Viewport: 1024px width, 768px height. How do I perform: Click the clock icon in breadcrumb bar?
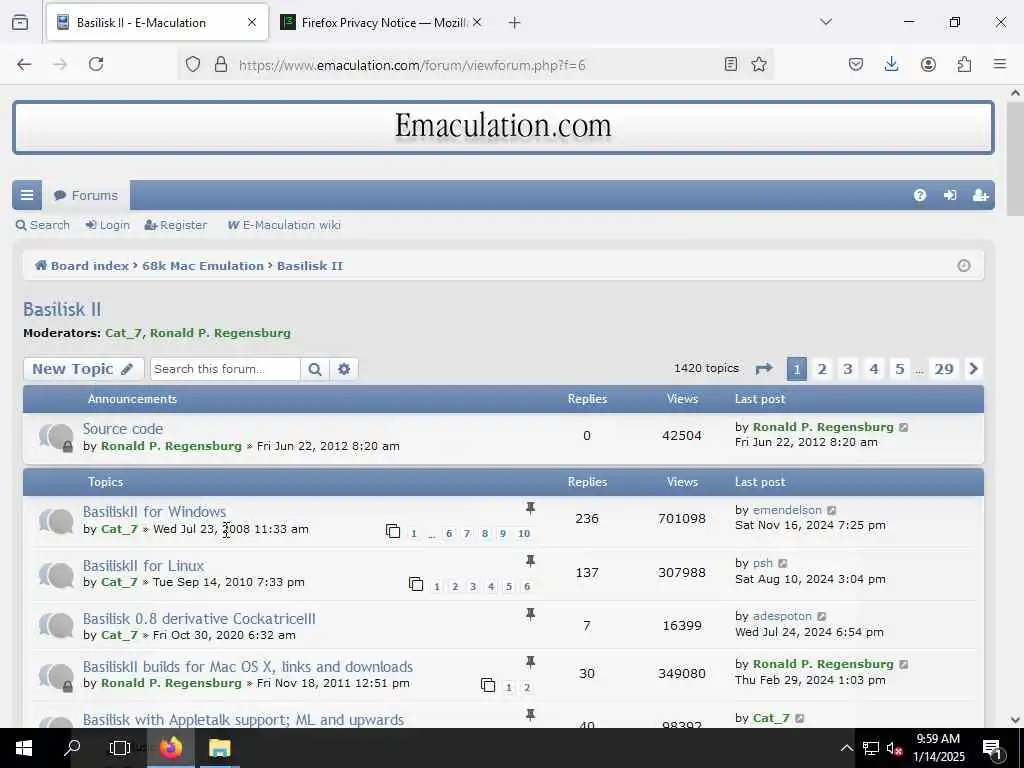(x=963, y=266)
